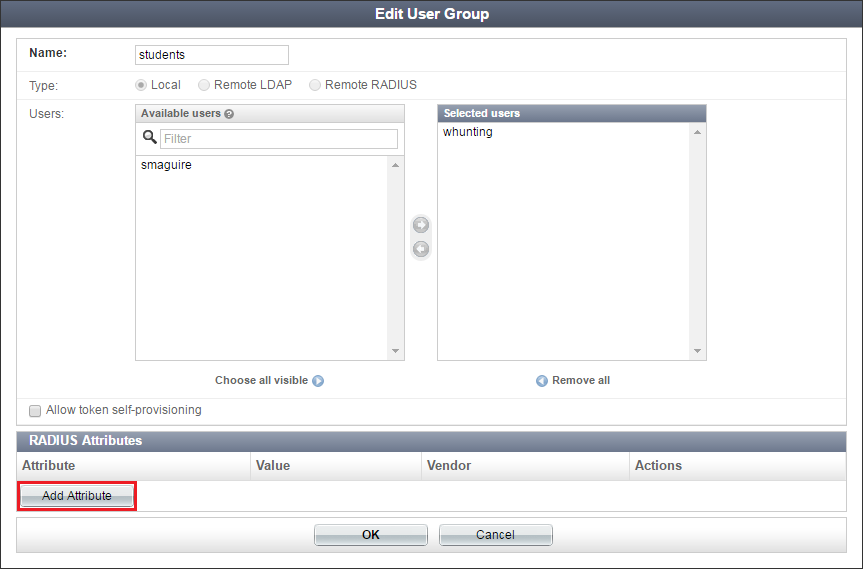This screenshot has height=569, width=863.
Task: Click the Actions column header
Action: click(738, 466)
